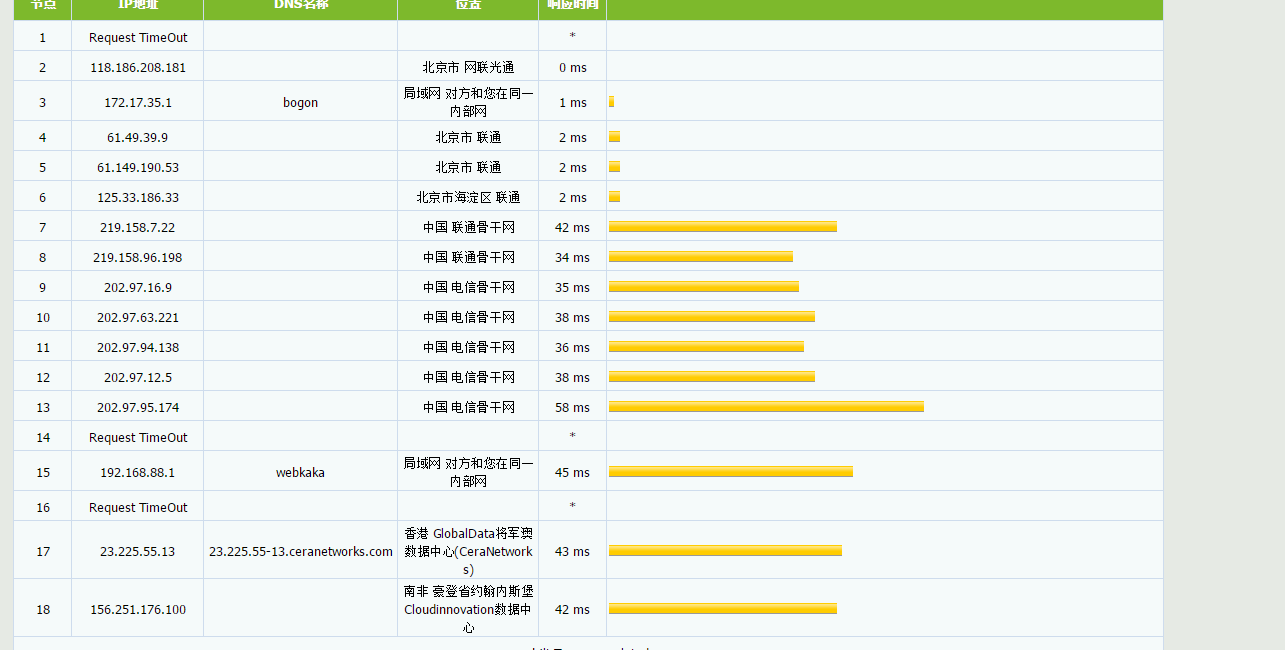
Task: Click location 北京市 网联光通
Action: coord(468,67)
